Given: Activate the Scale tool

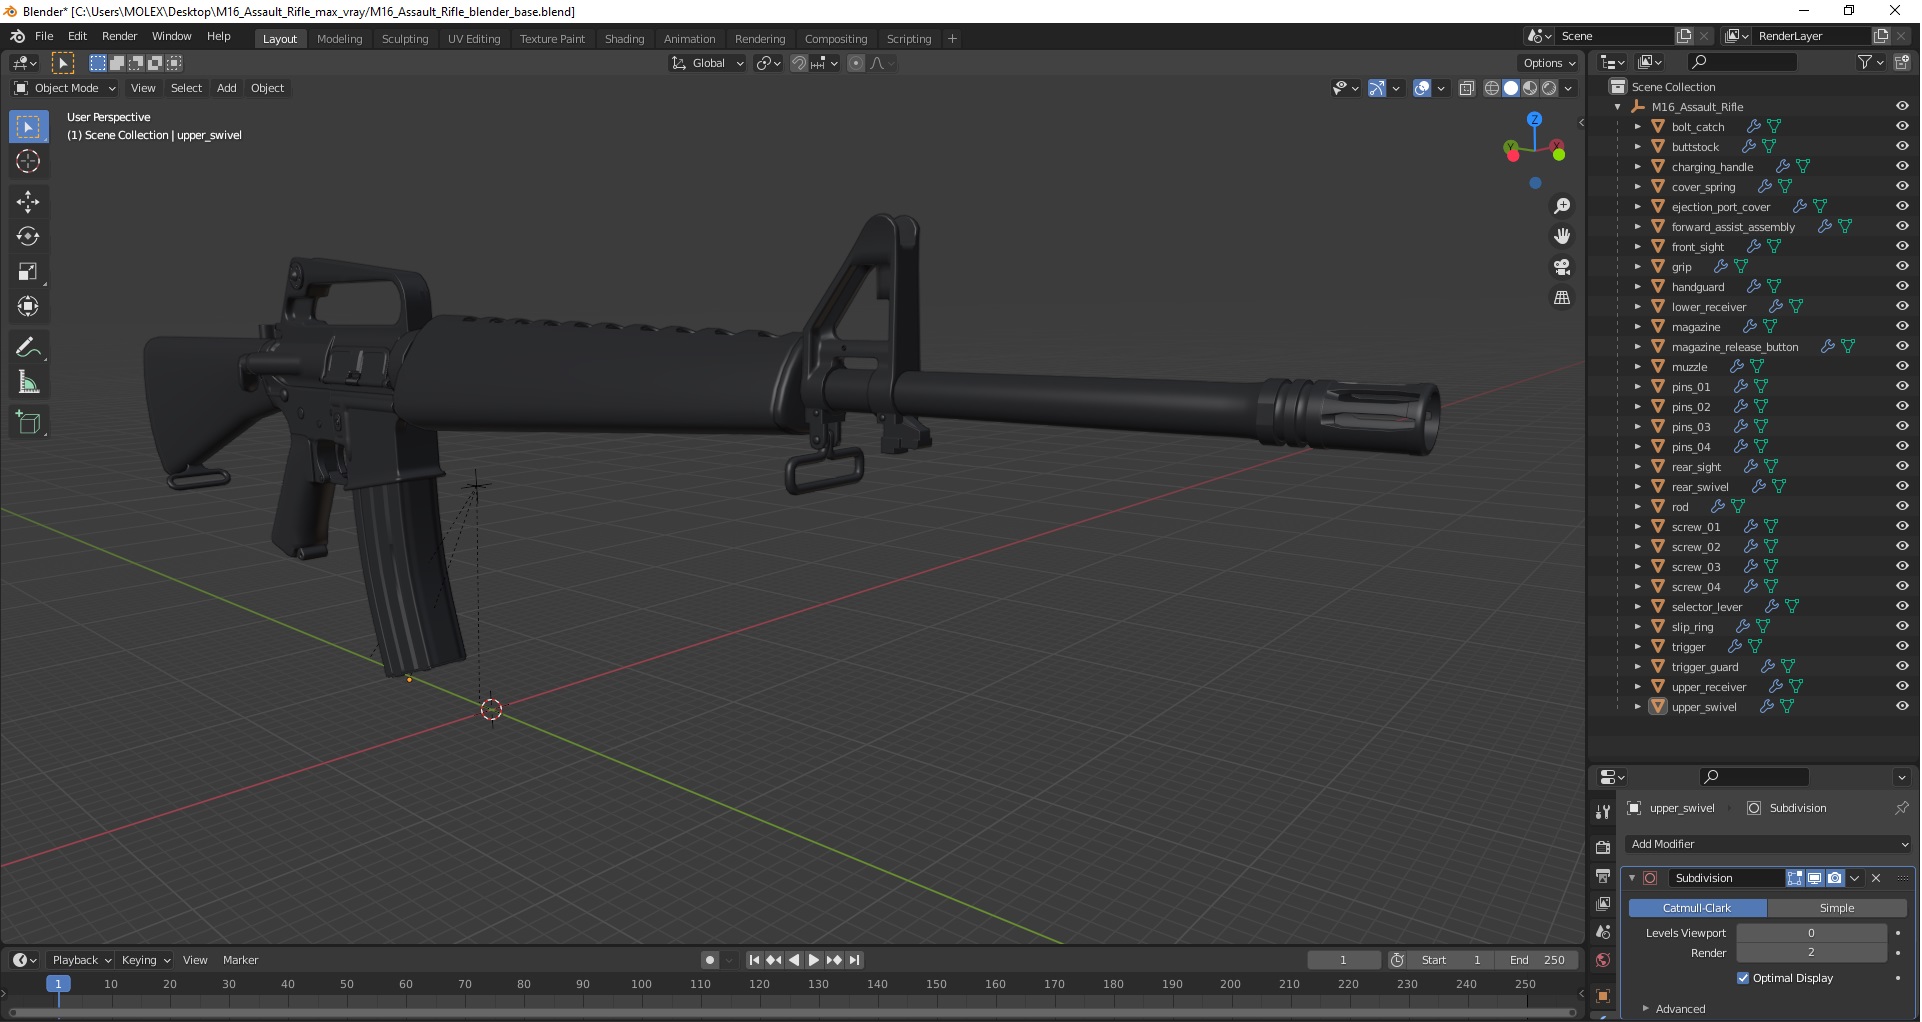Looking at the screenshot, I should tap(28, 272).
